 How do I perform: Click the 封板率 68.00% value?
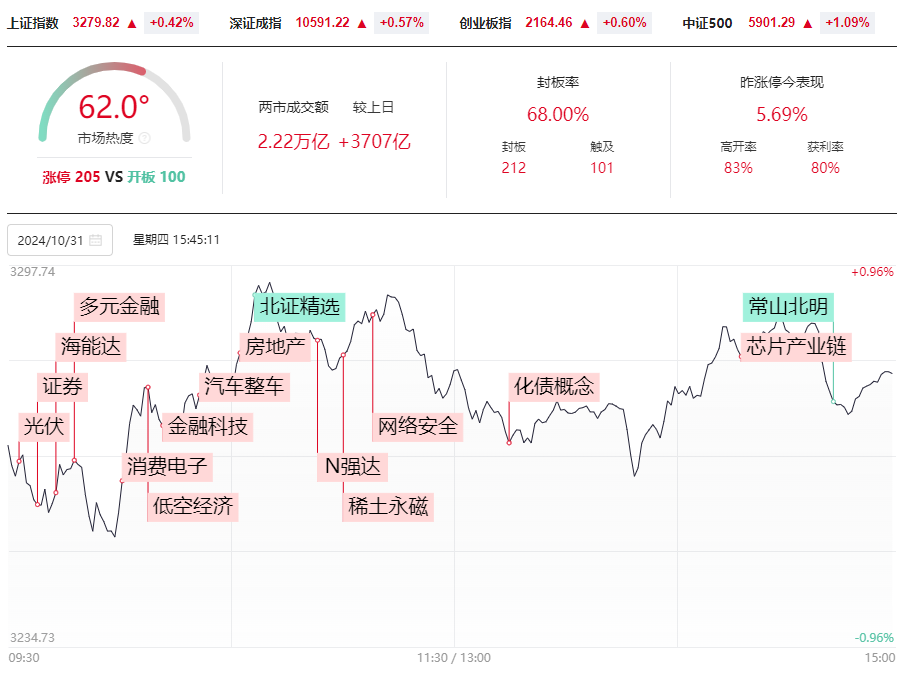(557, 114)
